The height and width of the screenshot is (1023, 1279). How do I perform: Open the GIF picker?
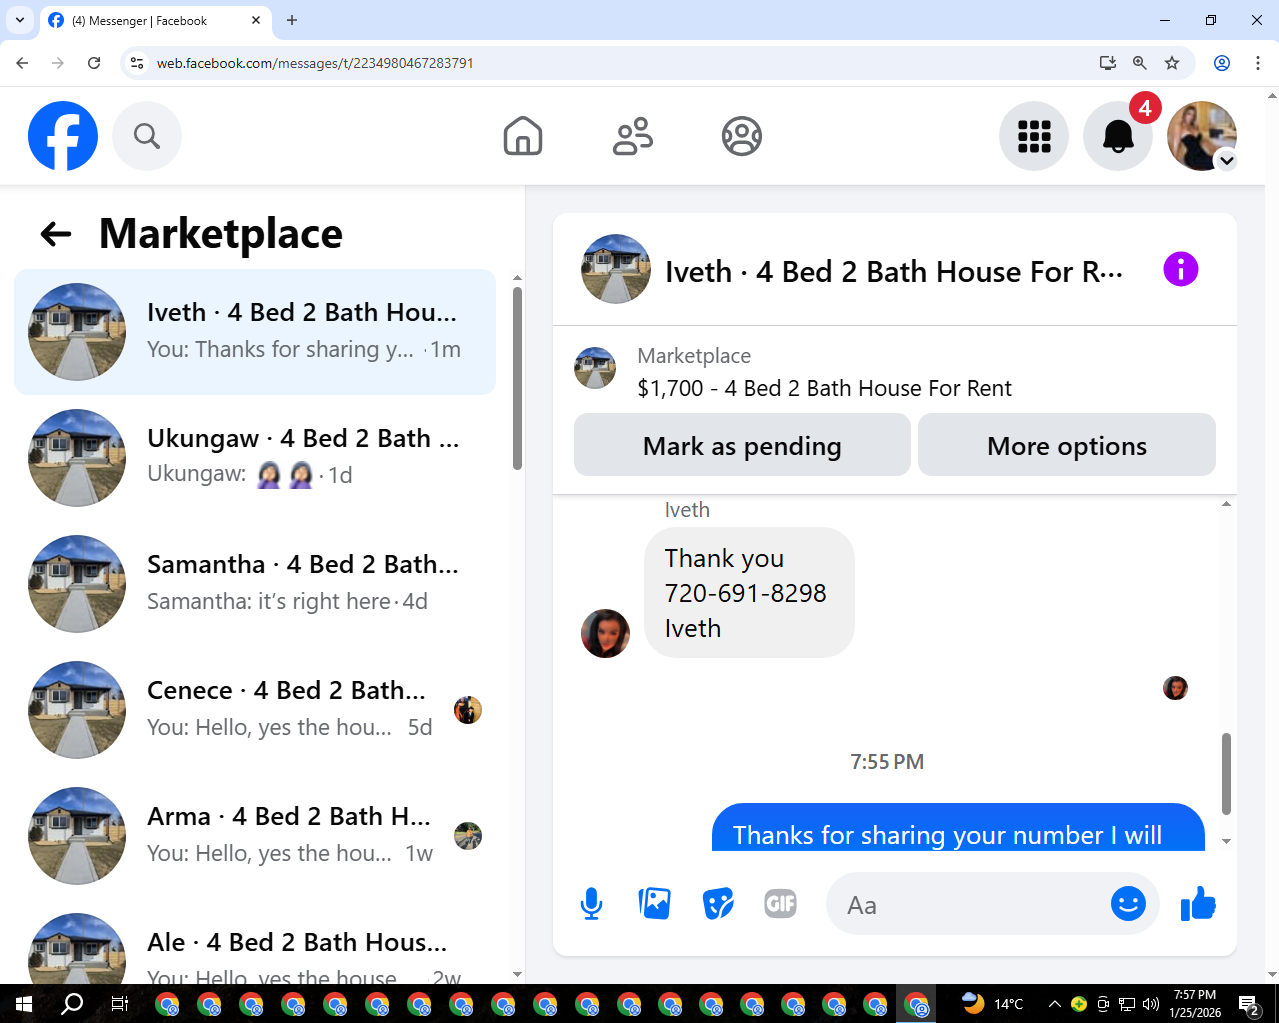(x=781, y=904)
